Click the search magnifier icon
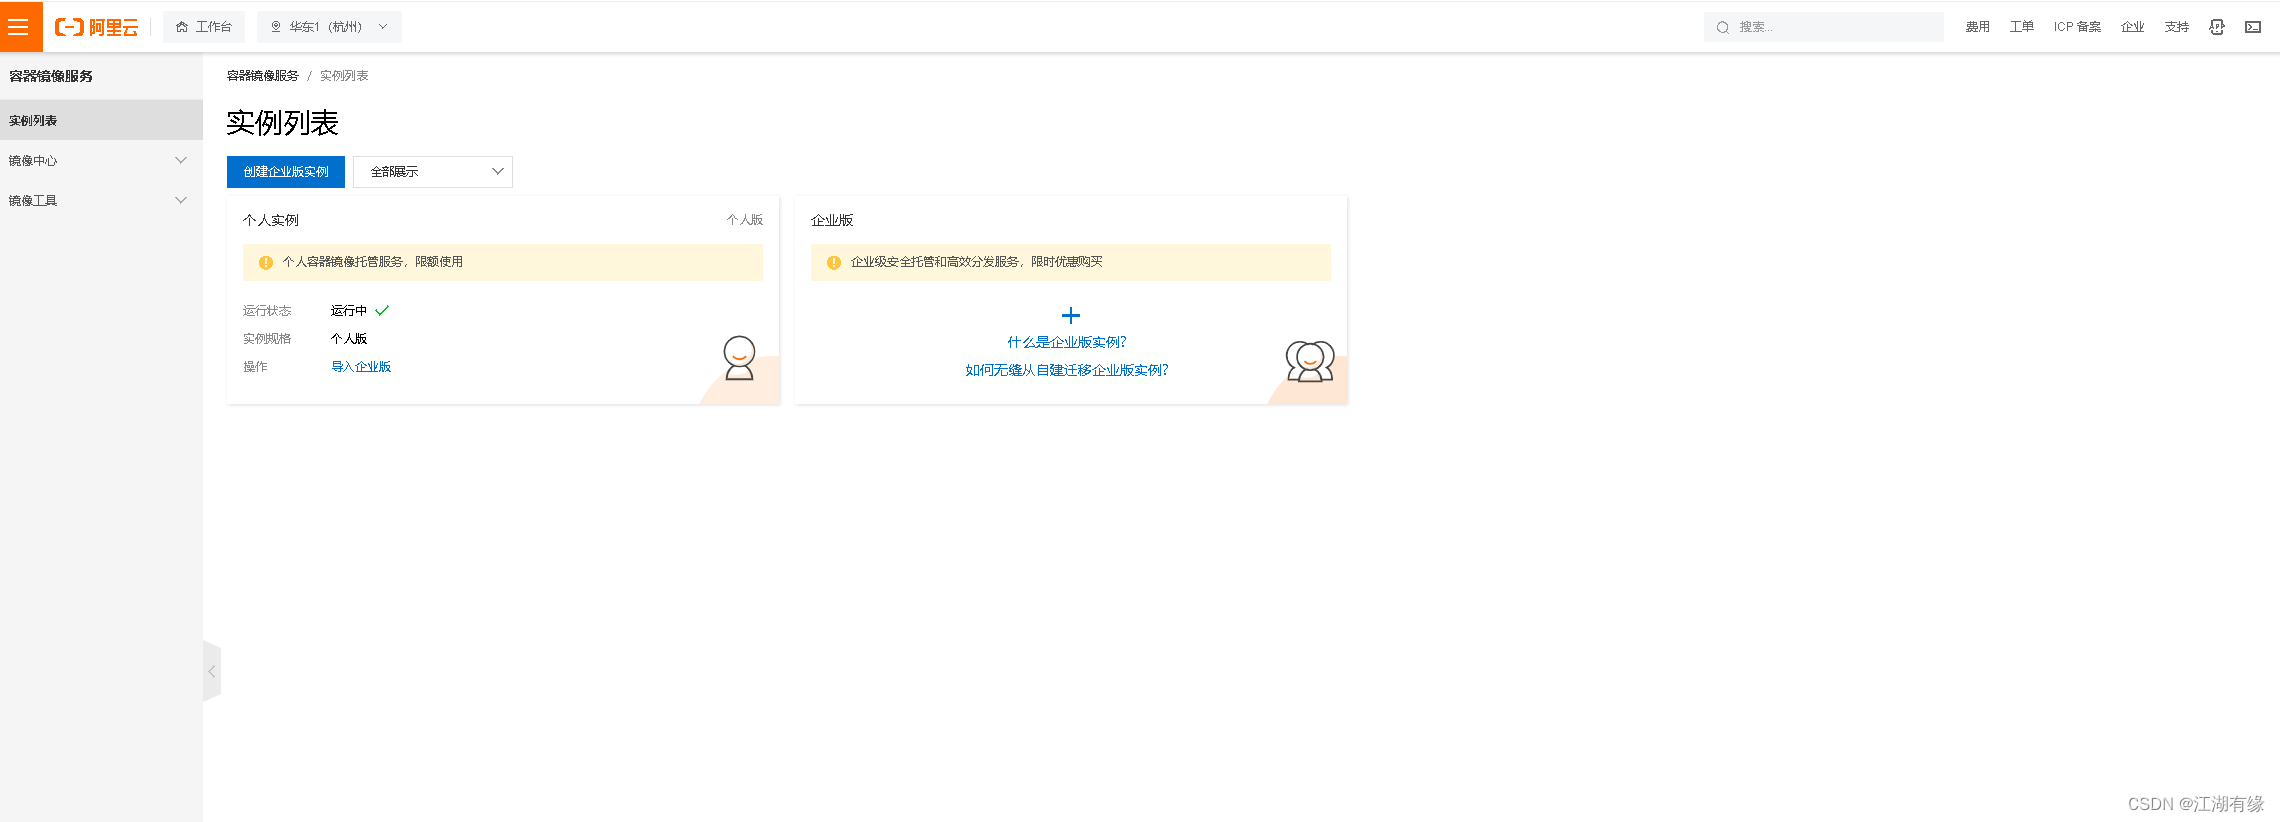2280x822 pixels. [1722, 27]
